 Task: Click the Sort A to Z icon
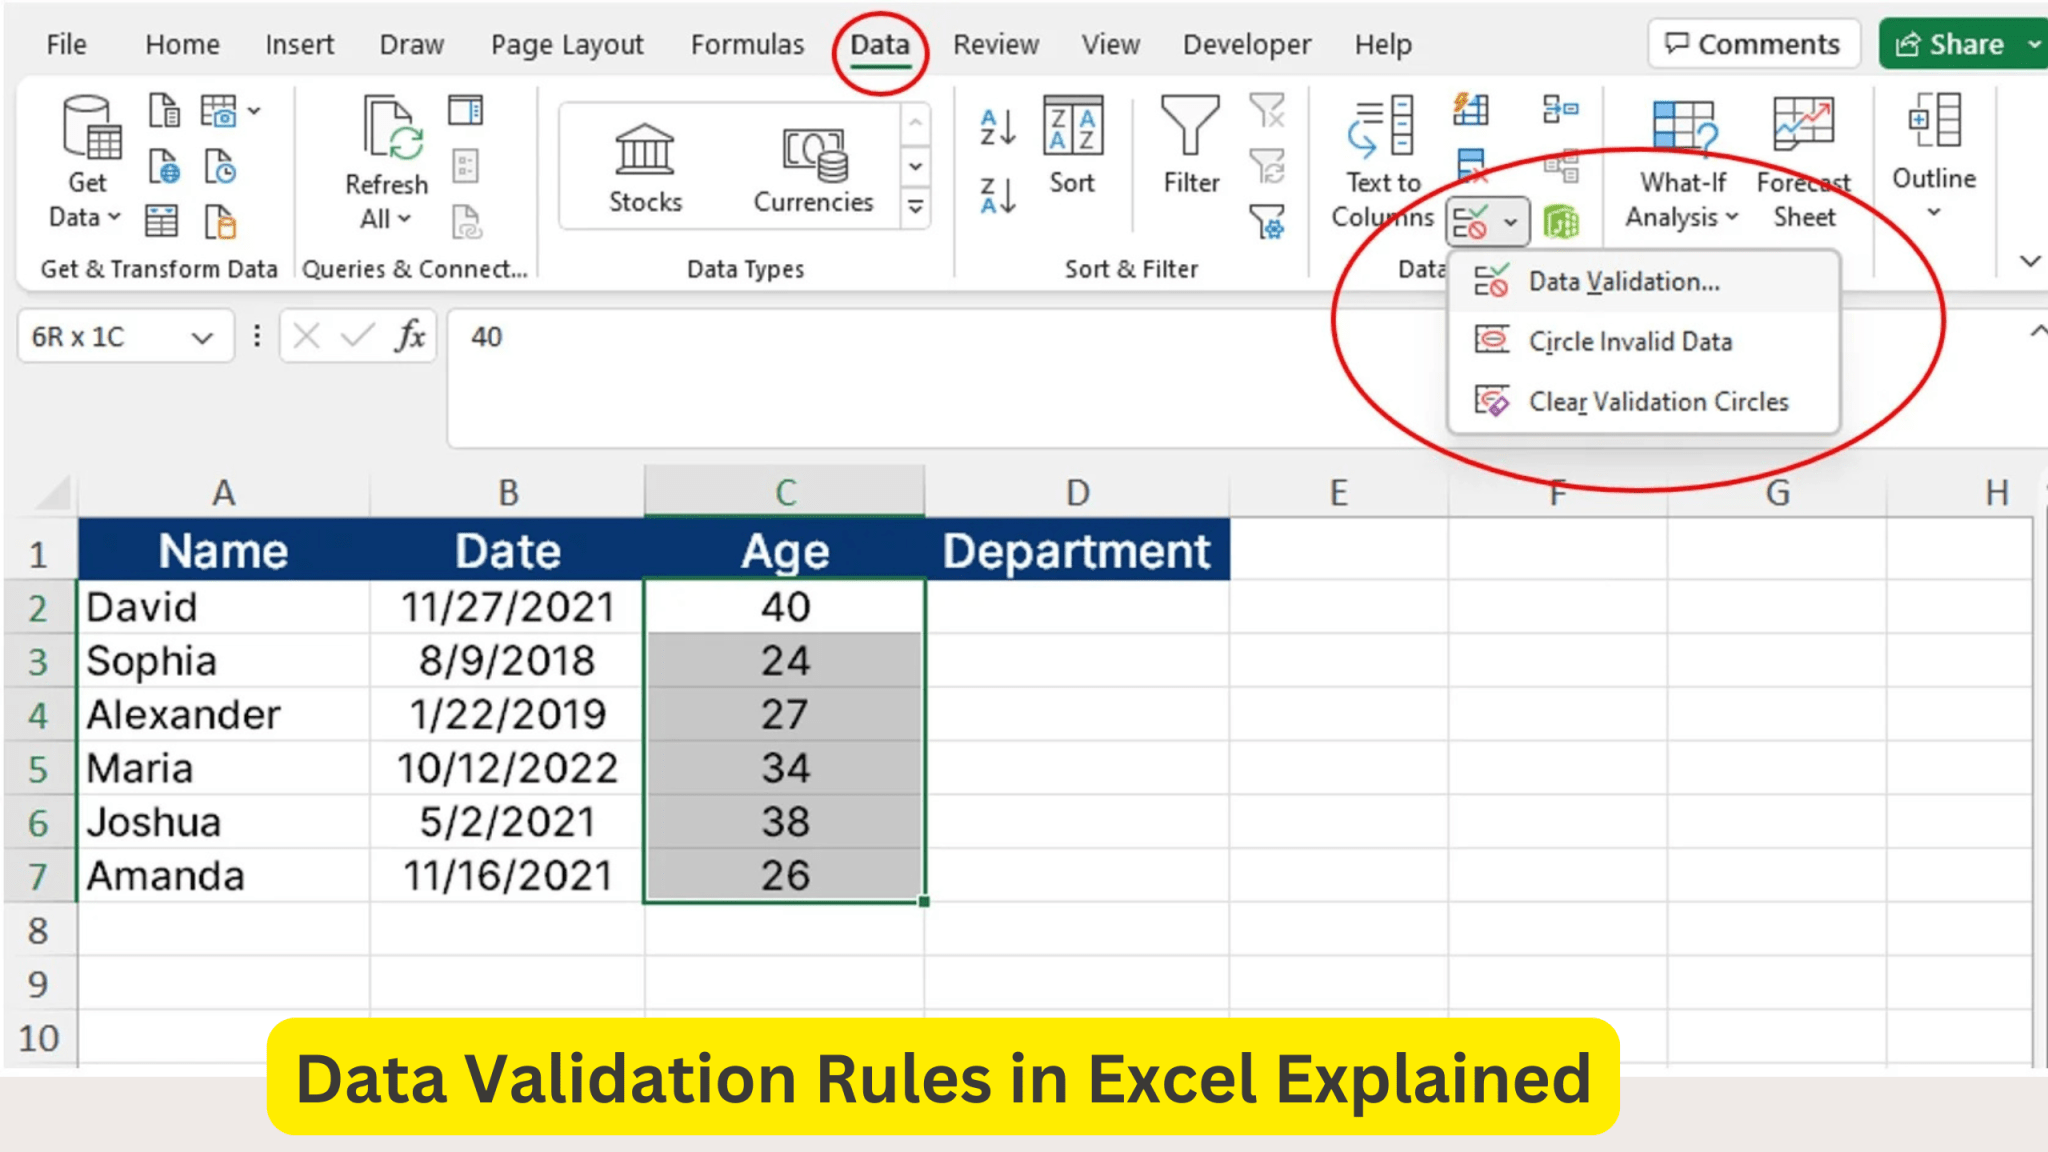[x=997, y=127]
